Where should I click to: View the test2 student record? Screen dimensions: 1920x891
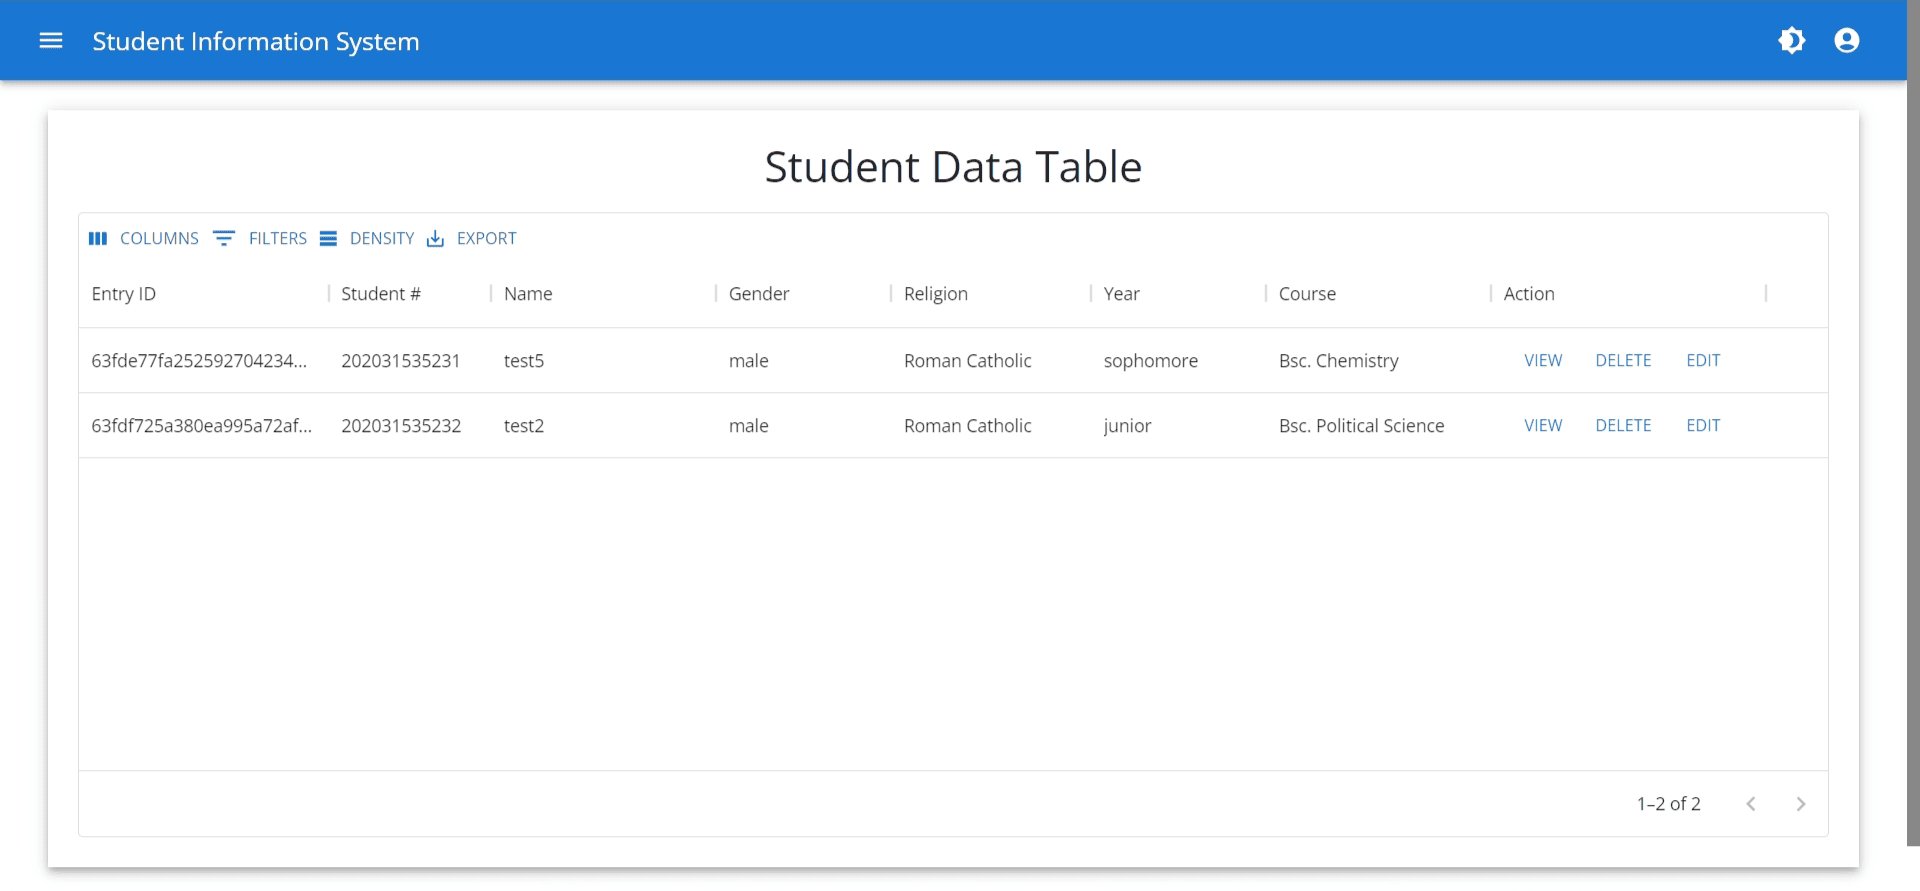[x=1542, y=426]
